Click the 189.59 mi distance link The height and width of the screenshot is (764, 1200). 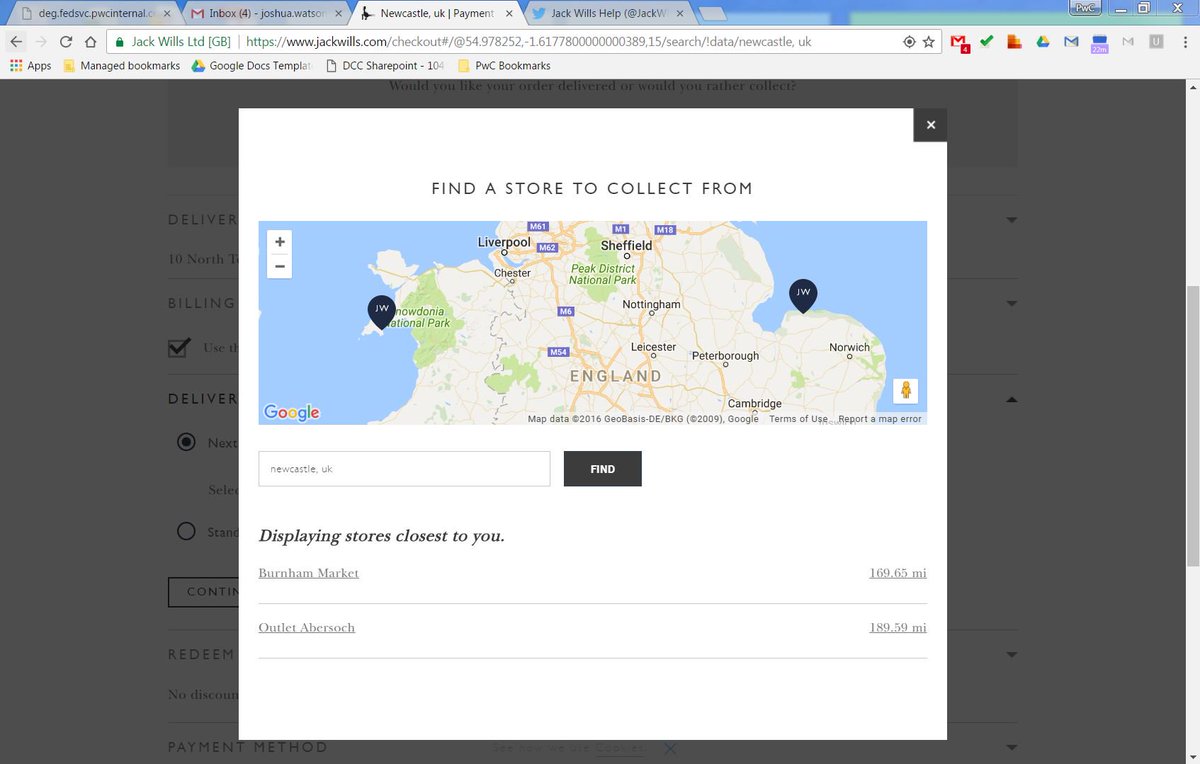898,627
